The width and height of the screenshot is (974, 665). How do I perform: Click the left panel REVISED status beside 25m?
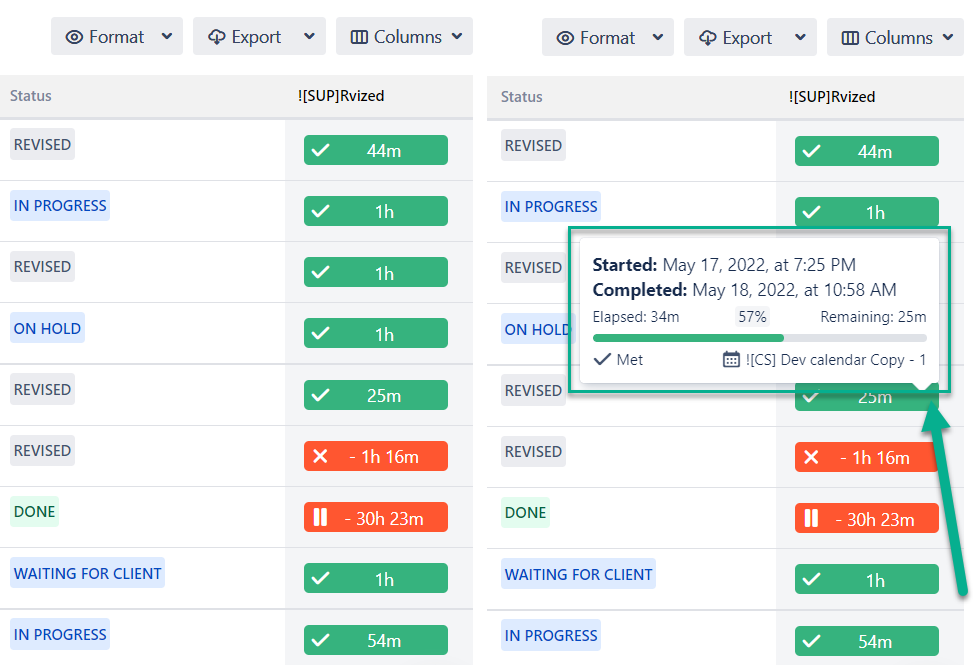pos(42,389)
